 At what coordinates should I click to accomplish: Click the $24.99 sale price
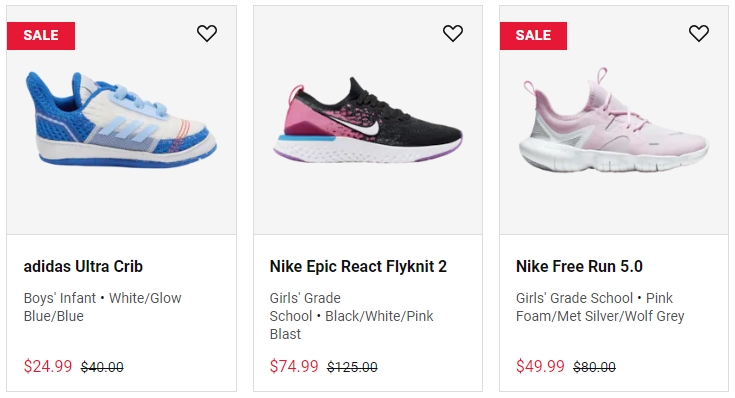pos(48,366)
